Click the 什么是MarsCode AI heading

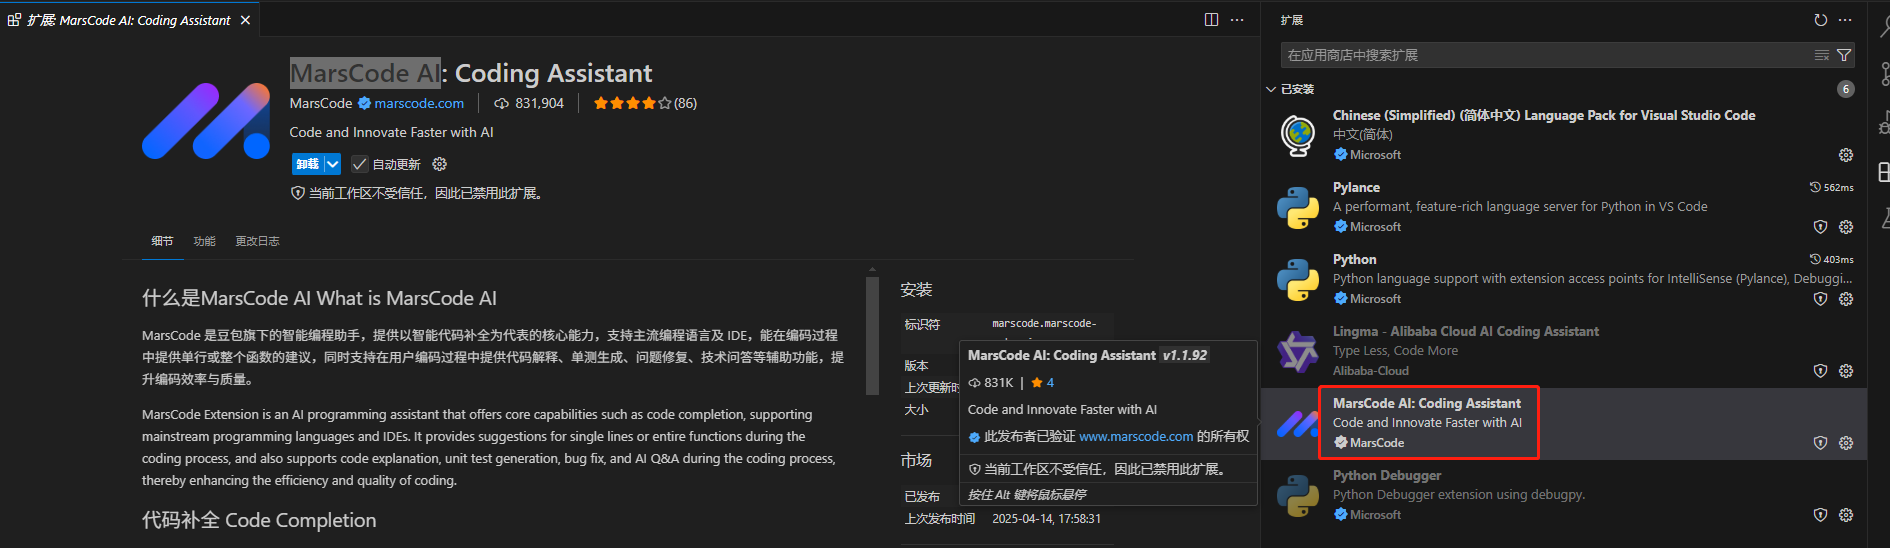[x=319, y=298]
